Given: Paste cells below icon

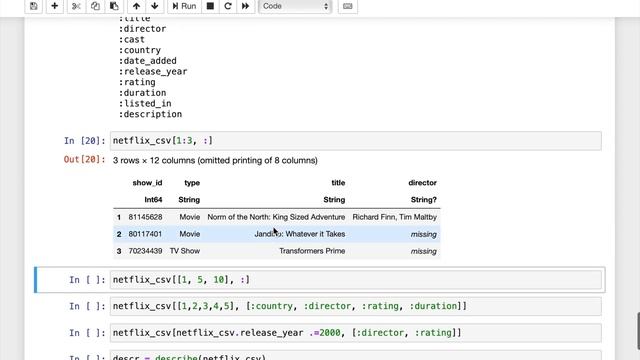Looking at the screenshot, I should (x=114, y=6).
